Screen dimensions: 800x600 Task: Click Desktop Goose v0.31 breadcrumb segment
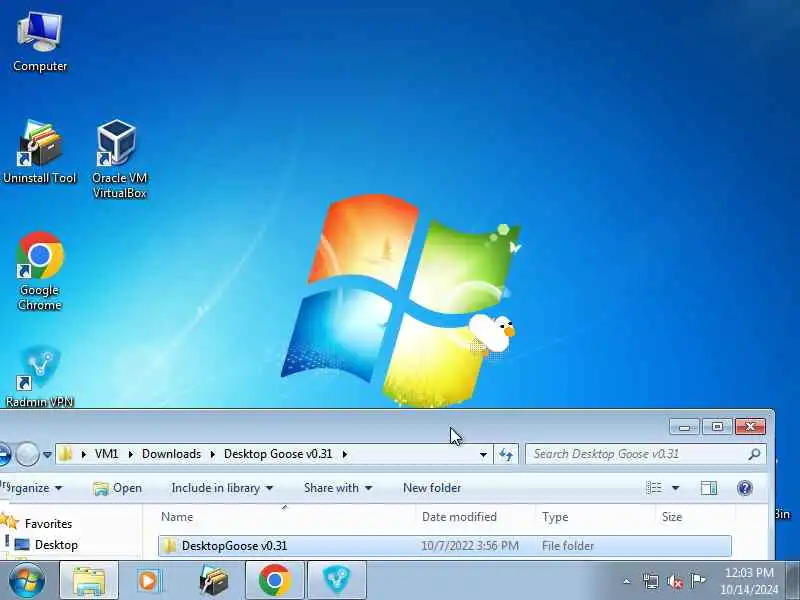[278, 454]
